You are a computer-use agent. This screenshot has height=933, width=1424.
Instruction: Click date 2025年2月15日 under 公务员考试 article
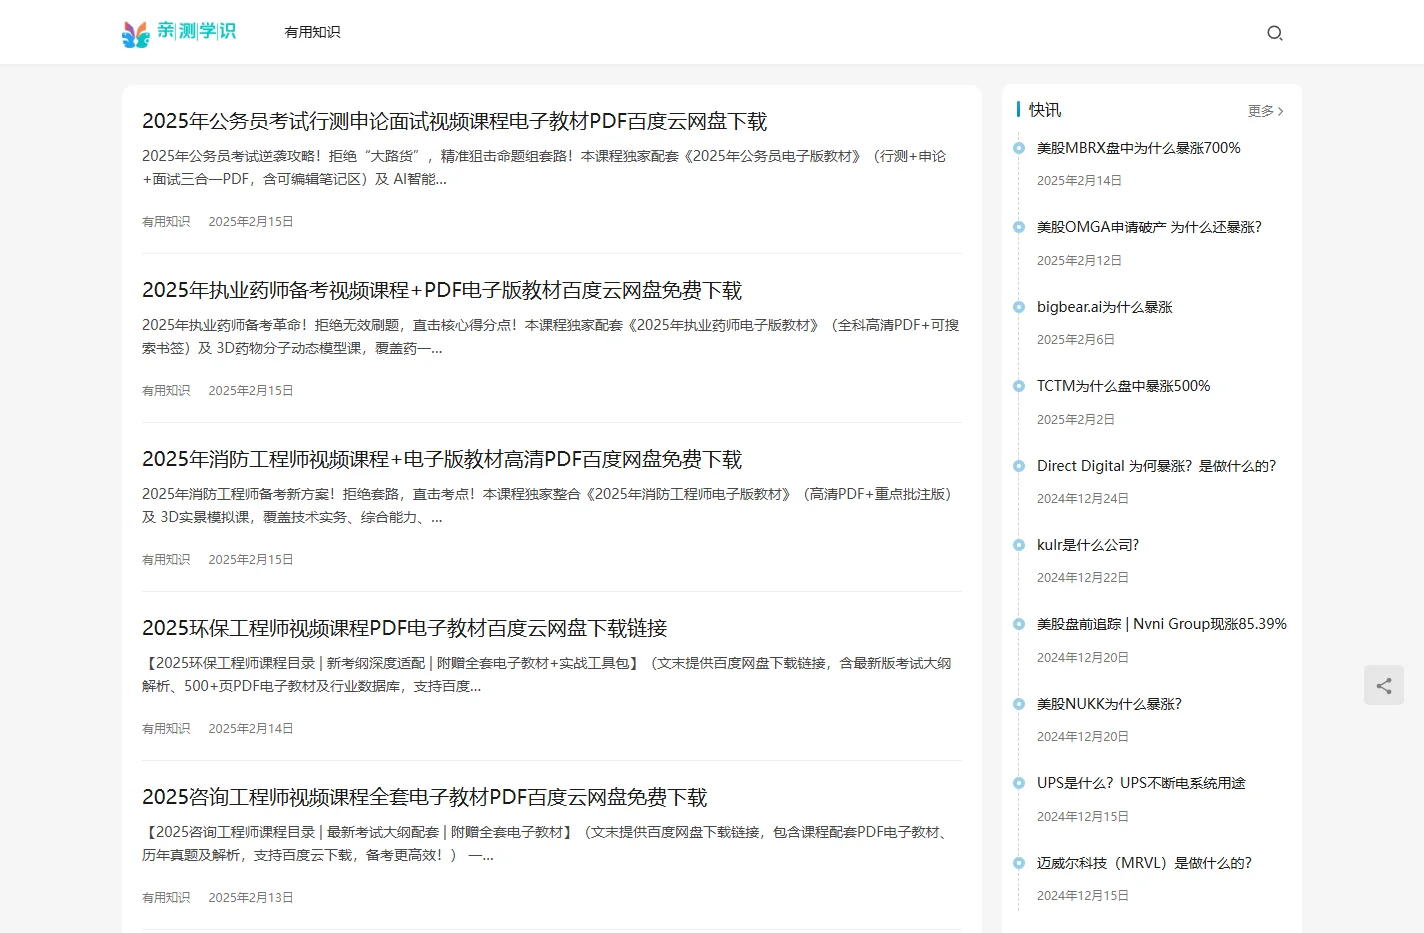(x=251, y=222)
